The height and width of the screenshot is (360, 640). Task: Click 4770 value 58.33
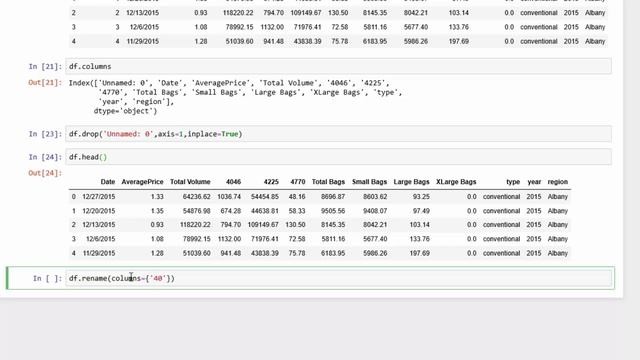point(297,211)
